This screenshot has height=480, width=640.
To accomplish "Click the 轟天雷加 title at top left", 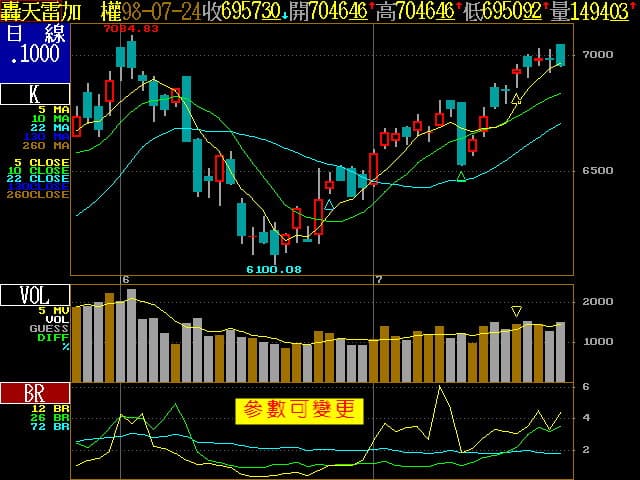I will pyautogui.click(x=44, y=12).
